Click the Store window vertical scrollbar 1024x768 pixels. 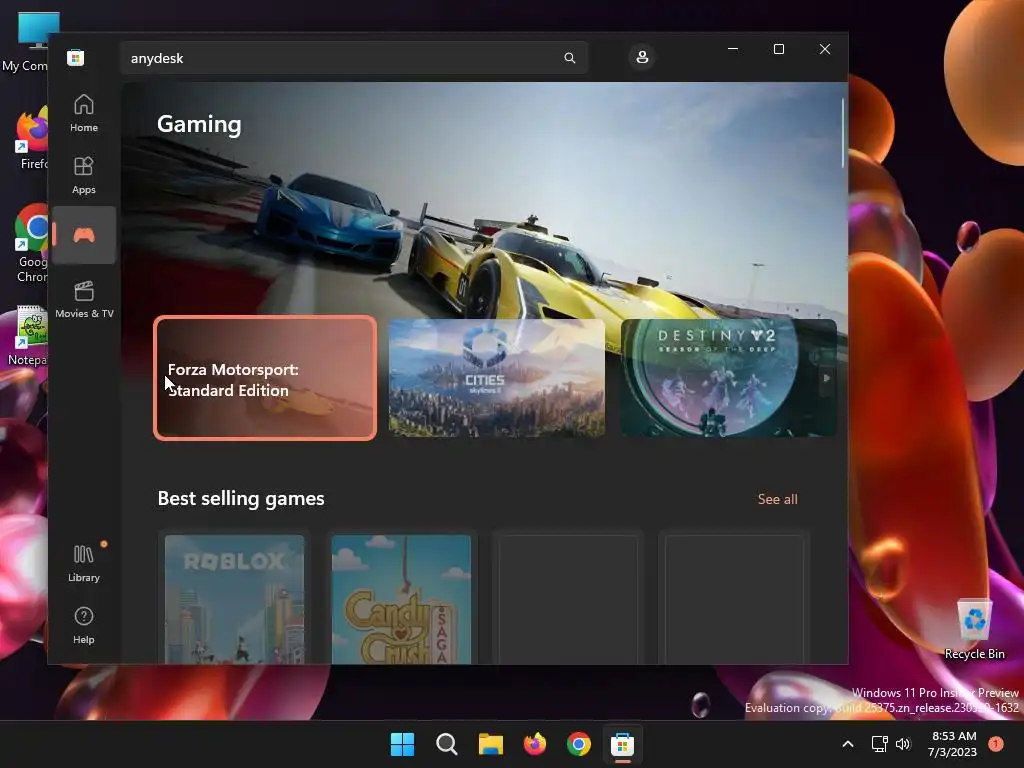click(x=842, y=133)
